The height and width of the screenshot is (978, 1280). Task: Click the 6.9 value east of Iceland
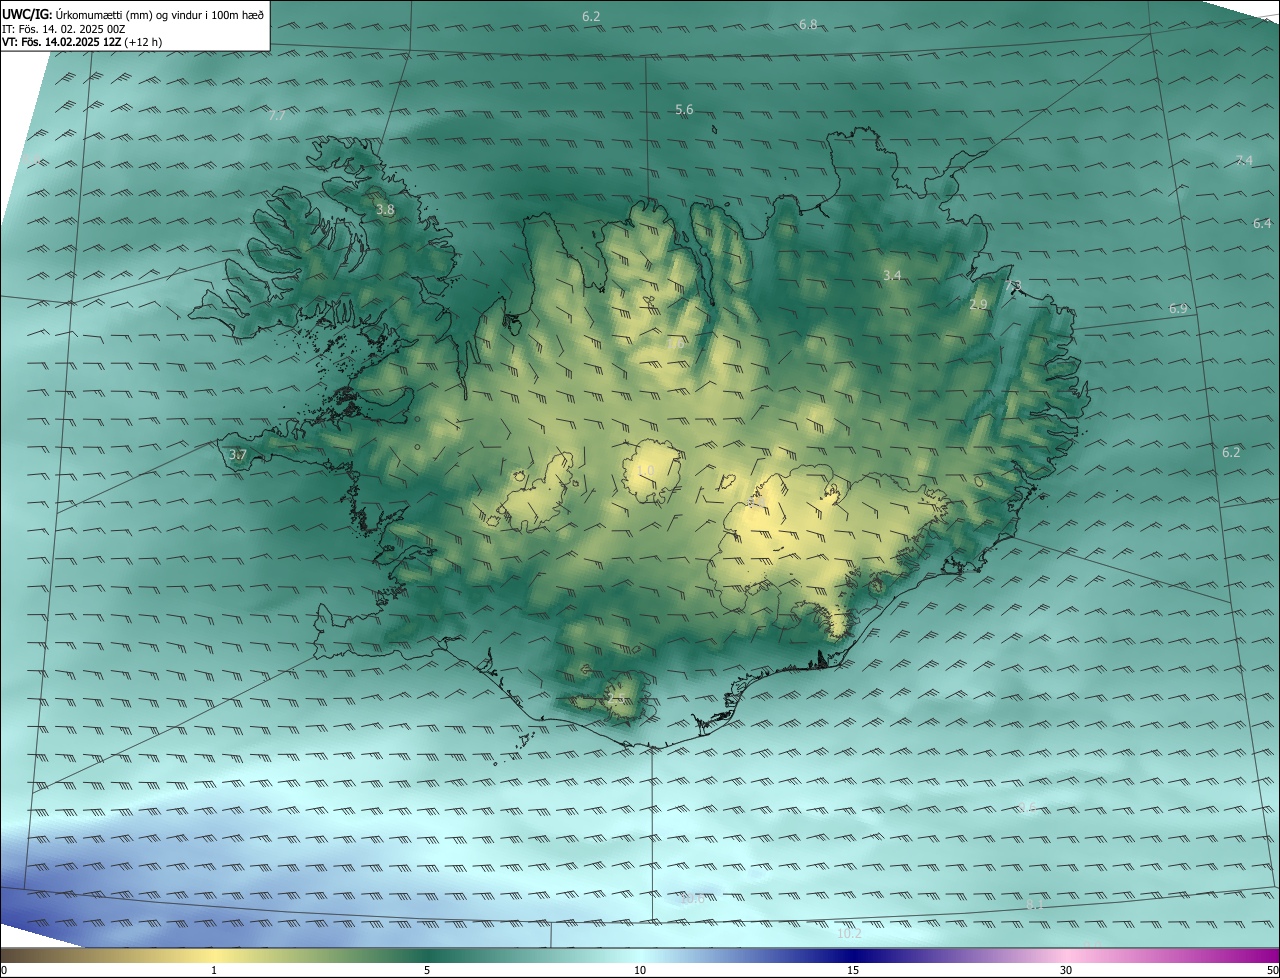point(1178,309)
